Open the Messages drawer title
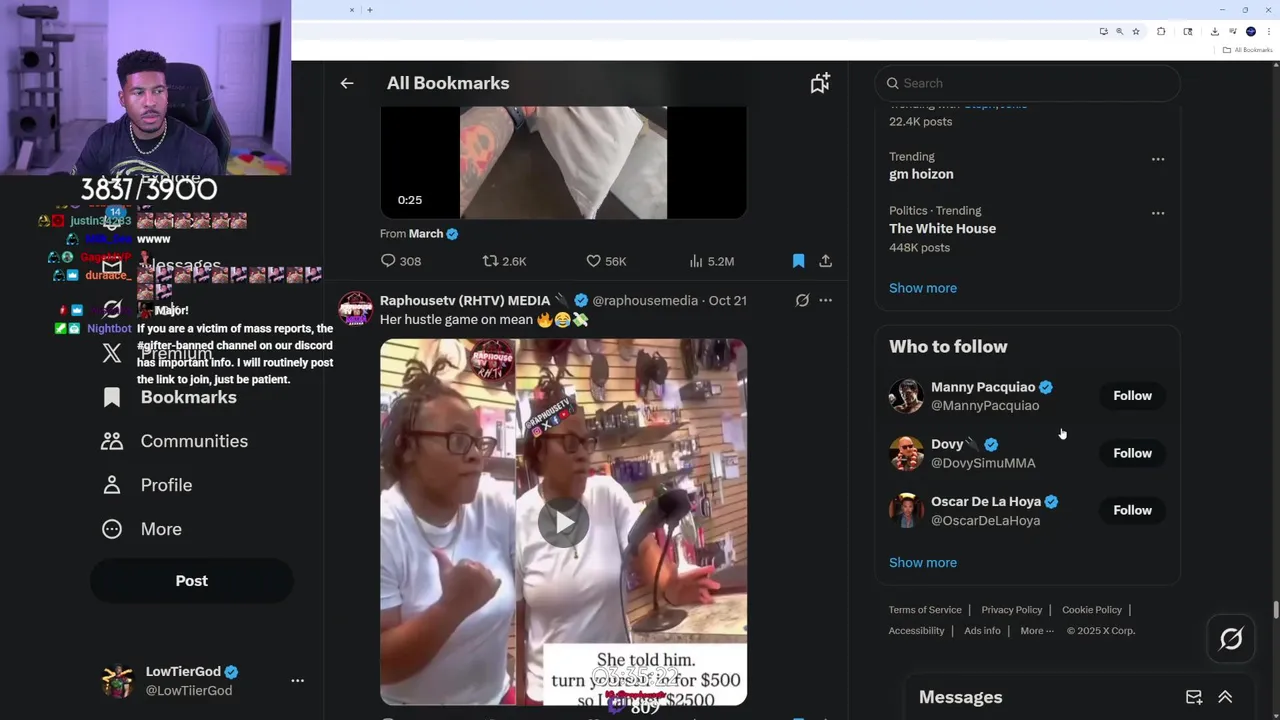This screenshot has height=720, width=1280. tap(960, 697)
